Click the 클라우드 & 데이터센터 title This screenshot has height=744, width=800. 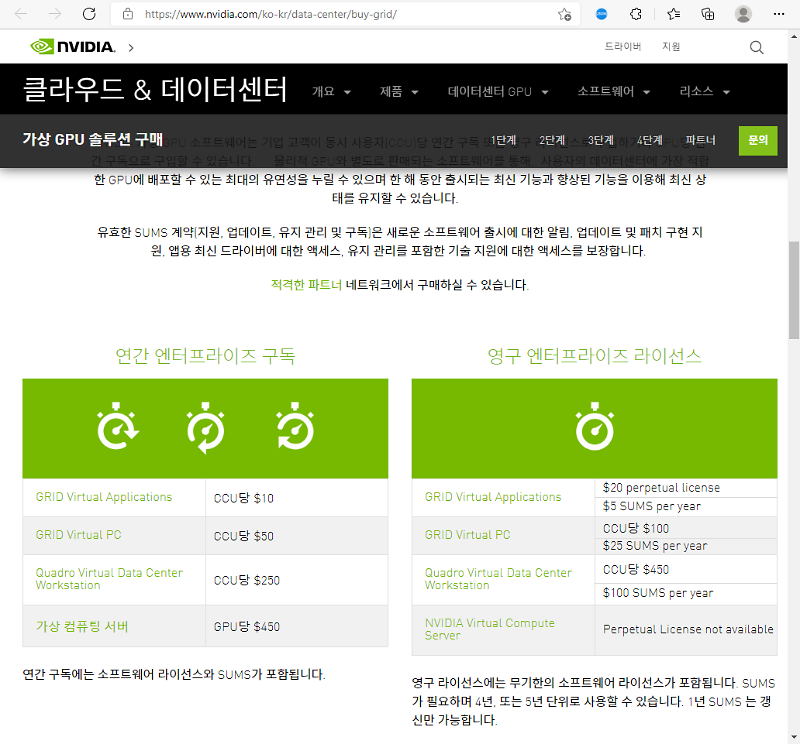155,89
